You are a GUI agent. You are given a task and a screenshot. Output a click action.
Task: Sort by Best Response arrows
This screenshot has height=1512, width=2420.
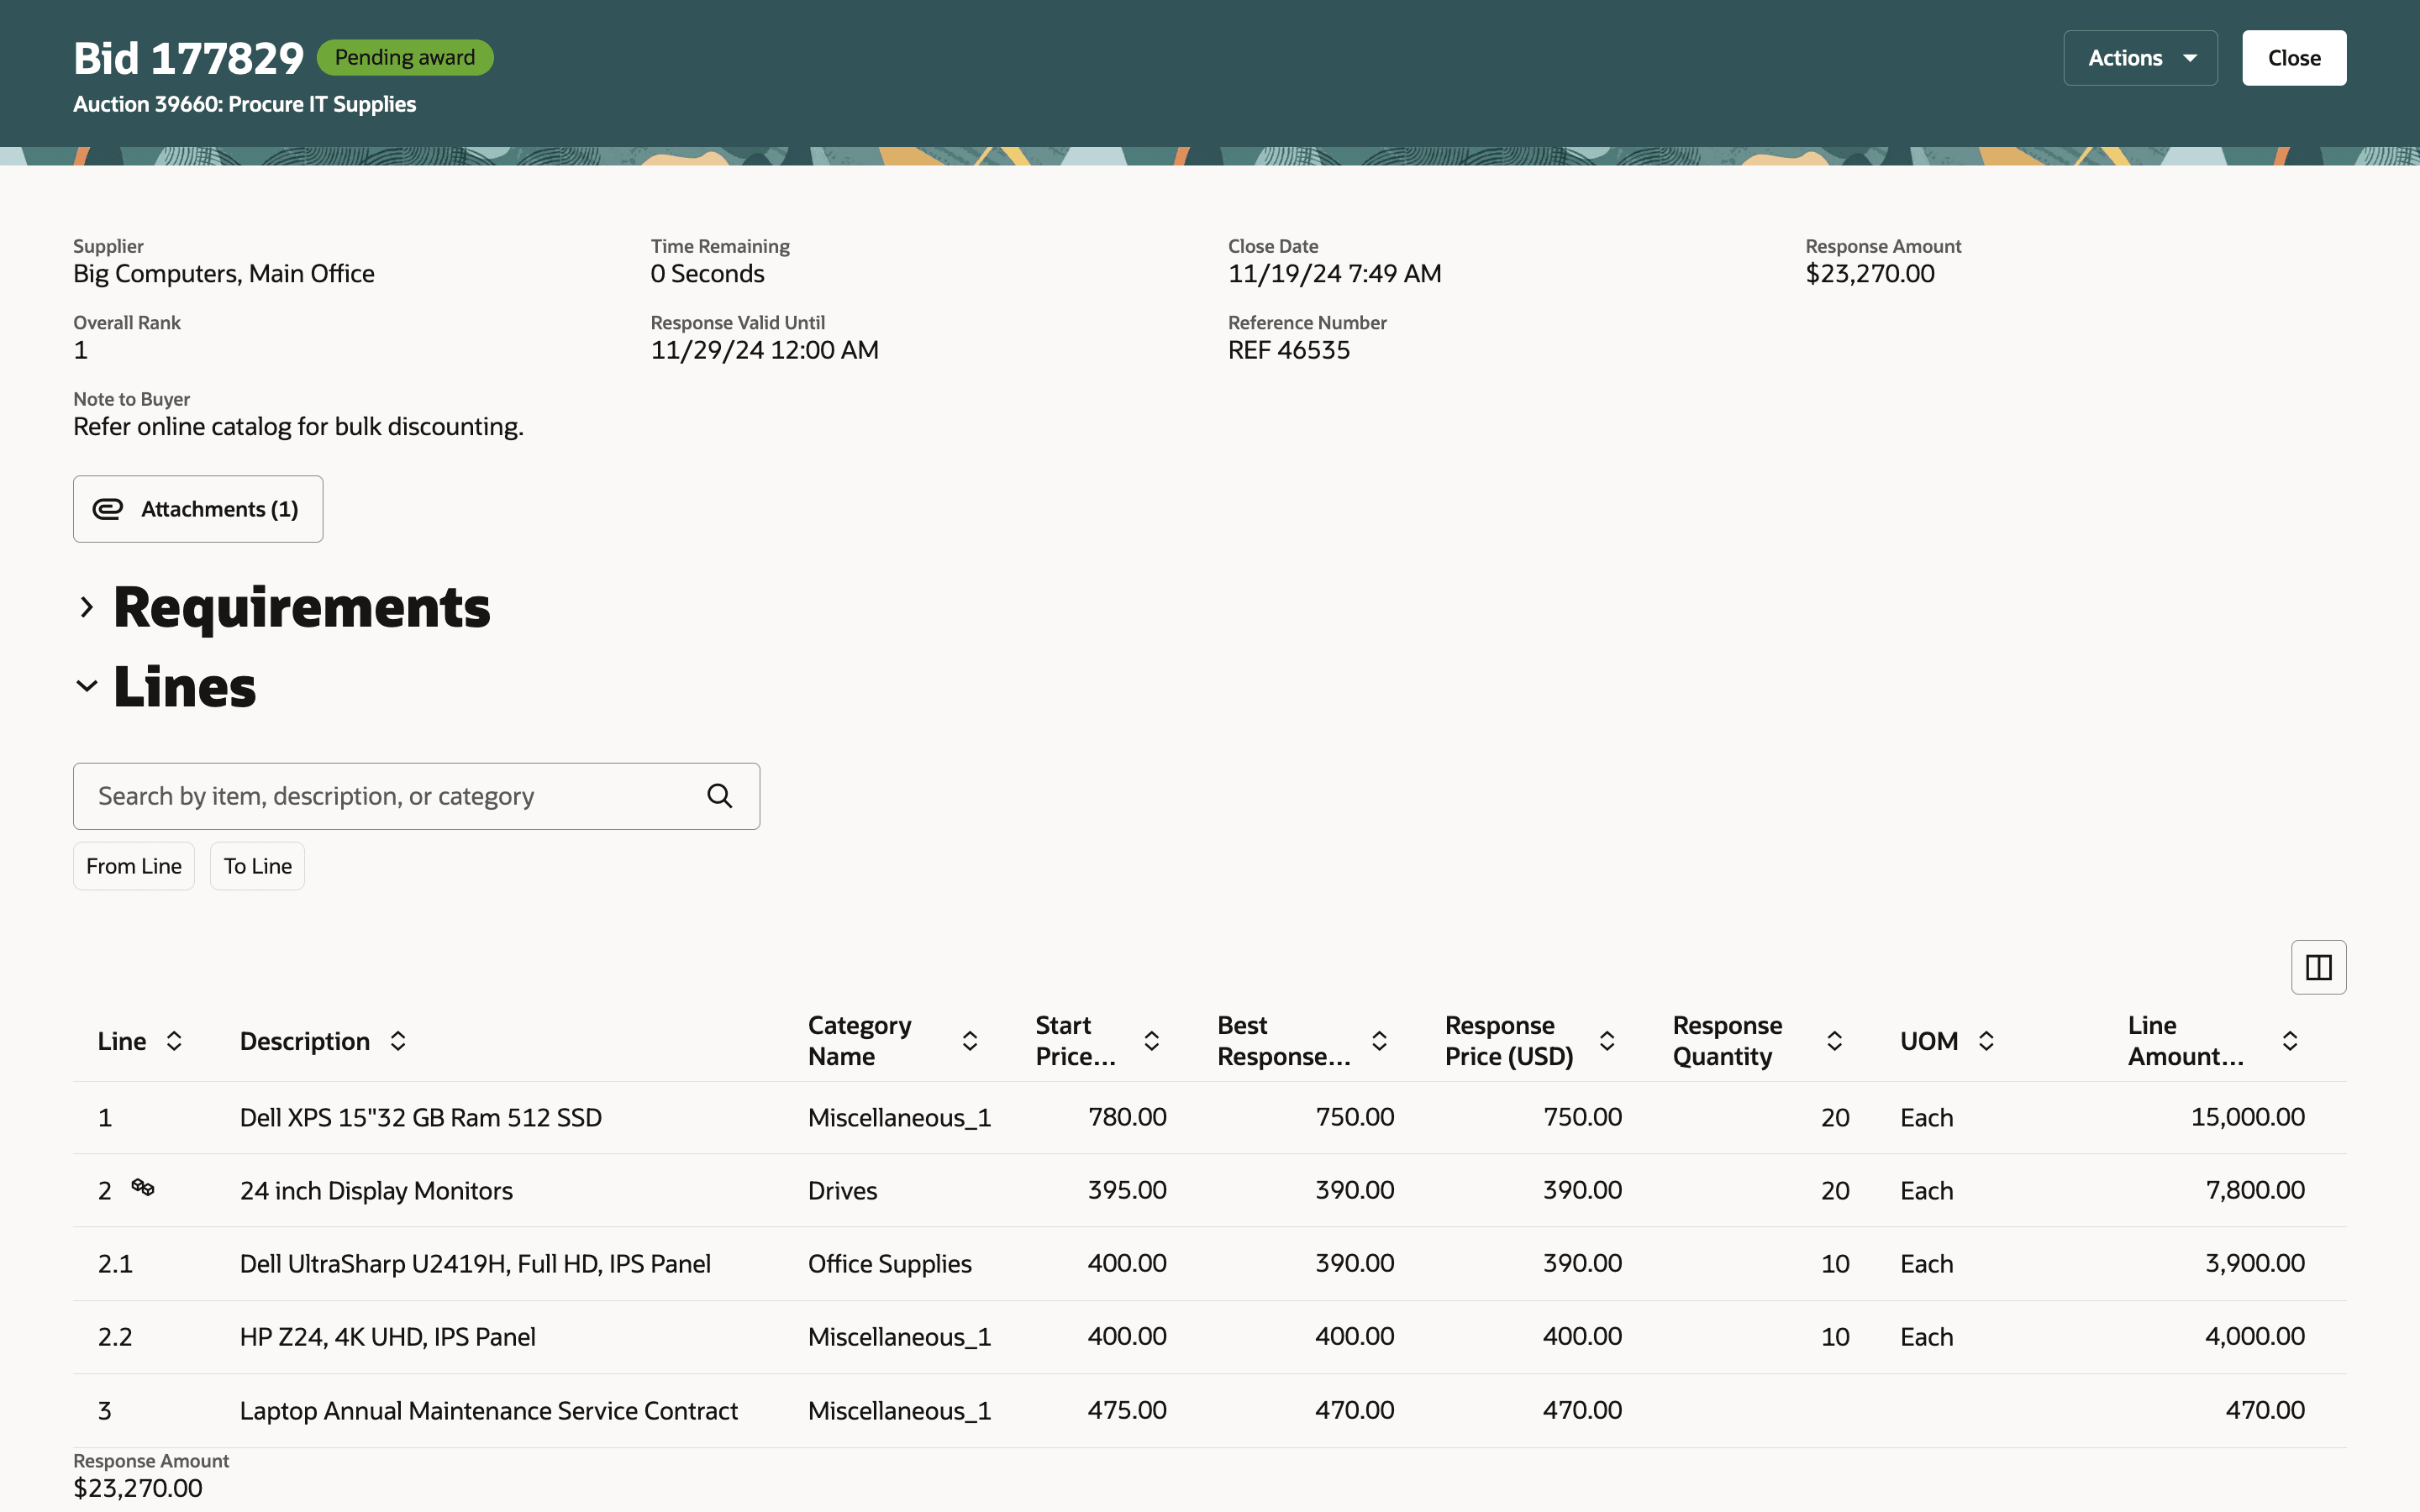point(1379,1041)
